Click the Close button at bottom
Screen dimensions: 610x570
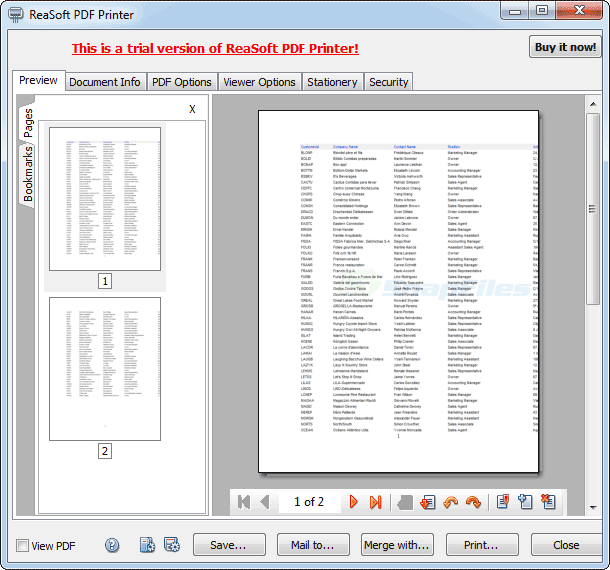566,545
